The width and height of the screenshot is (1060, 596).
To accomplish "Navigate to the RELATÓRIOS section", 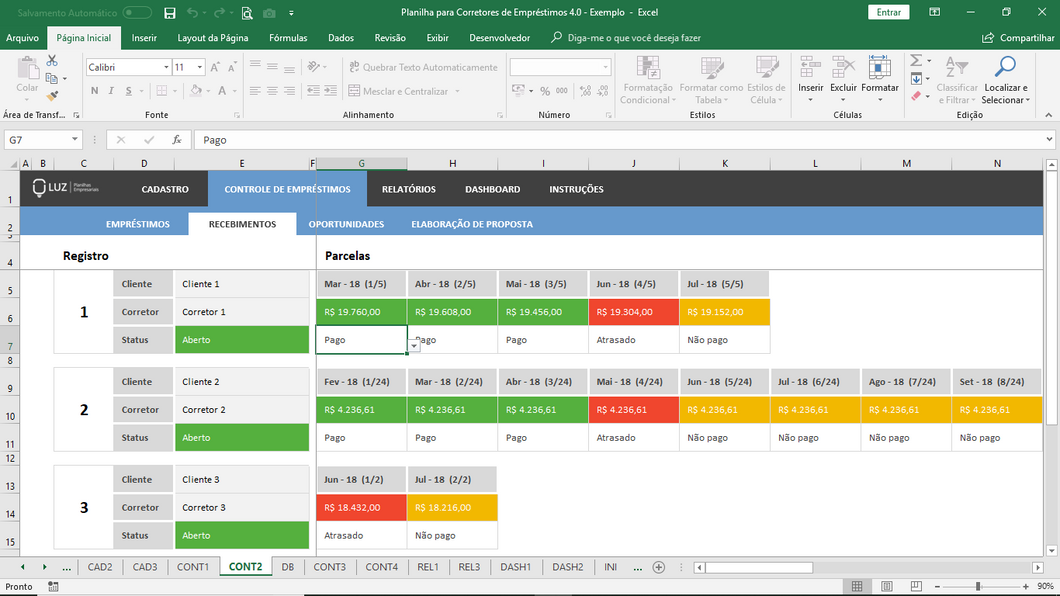I will click(409, 189).
